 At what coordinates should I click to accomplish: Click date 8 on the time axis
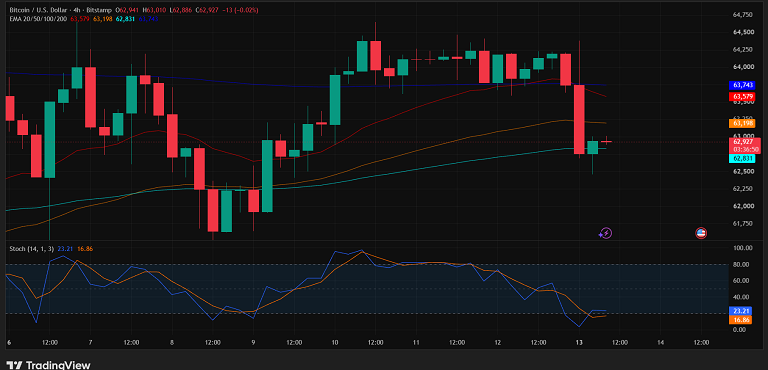[x=172, y=342]
